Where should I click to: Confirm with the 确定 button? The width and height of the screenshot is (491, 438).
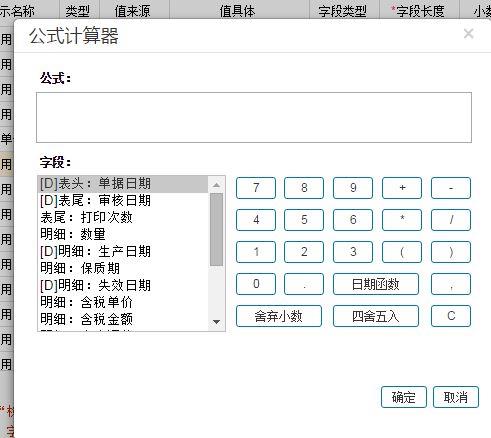point(404,397)
